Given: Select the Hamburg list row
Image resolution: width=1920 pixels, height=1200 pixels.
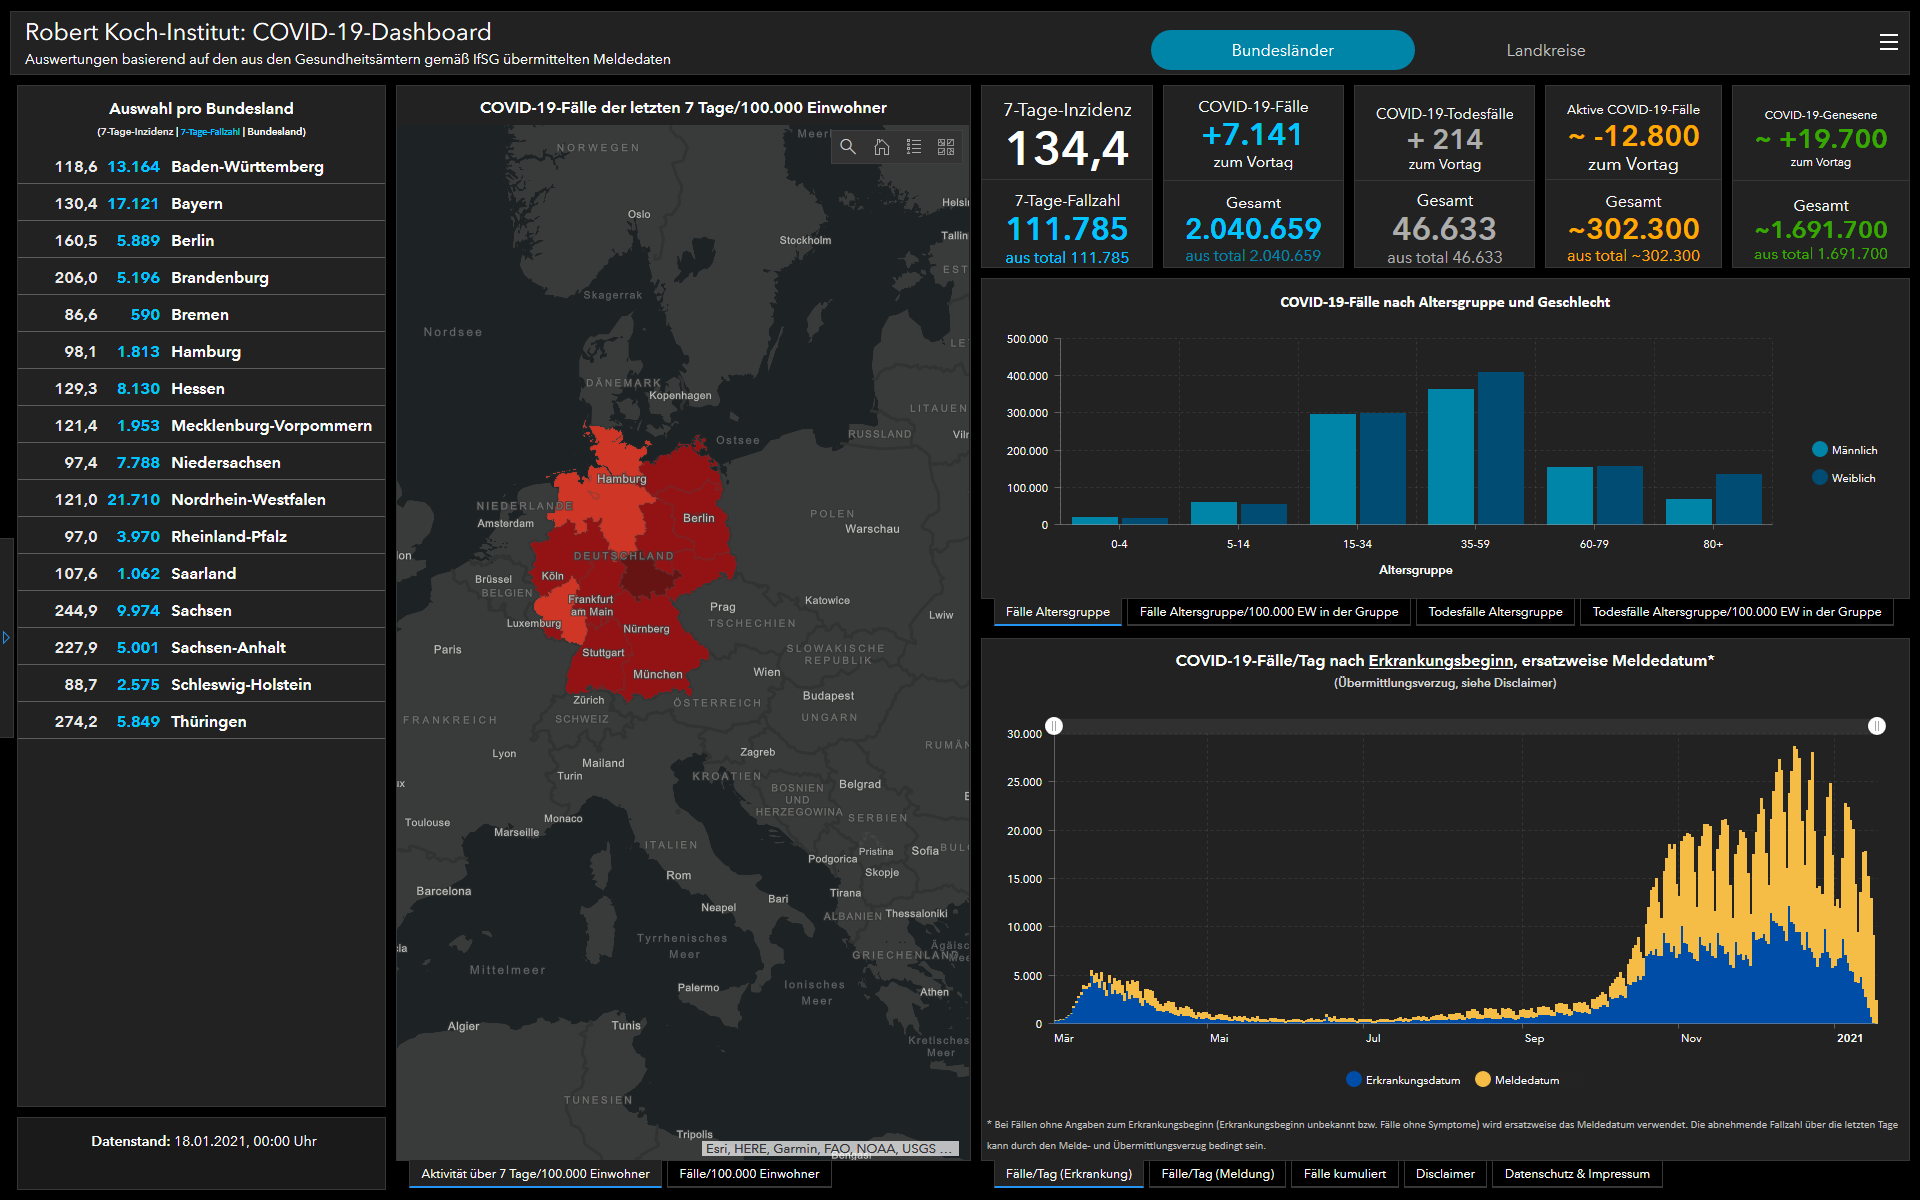Looking at the screenshot, I should pyautogui.click(x=201, y=351).
